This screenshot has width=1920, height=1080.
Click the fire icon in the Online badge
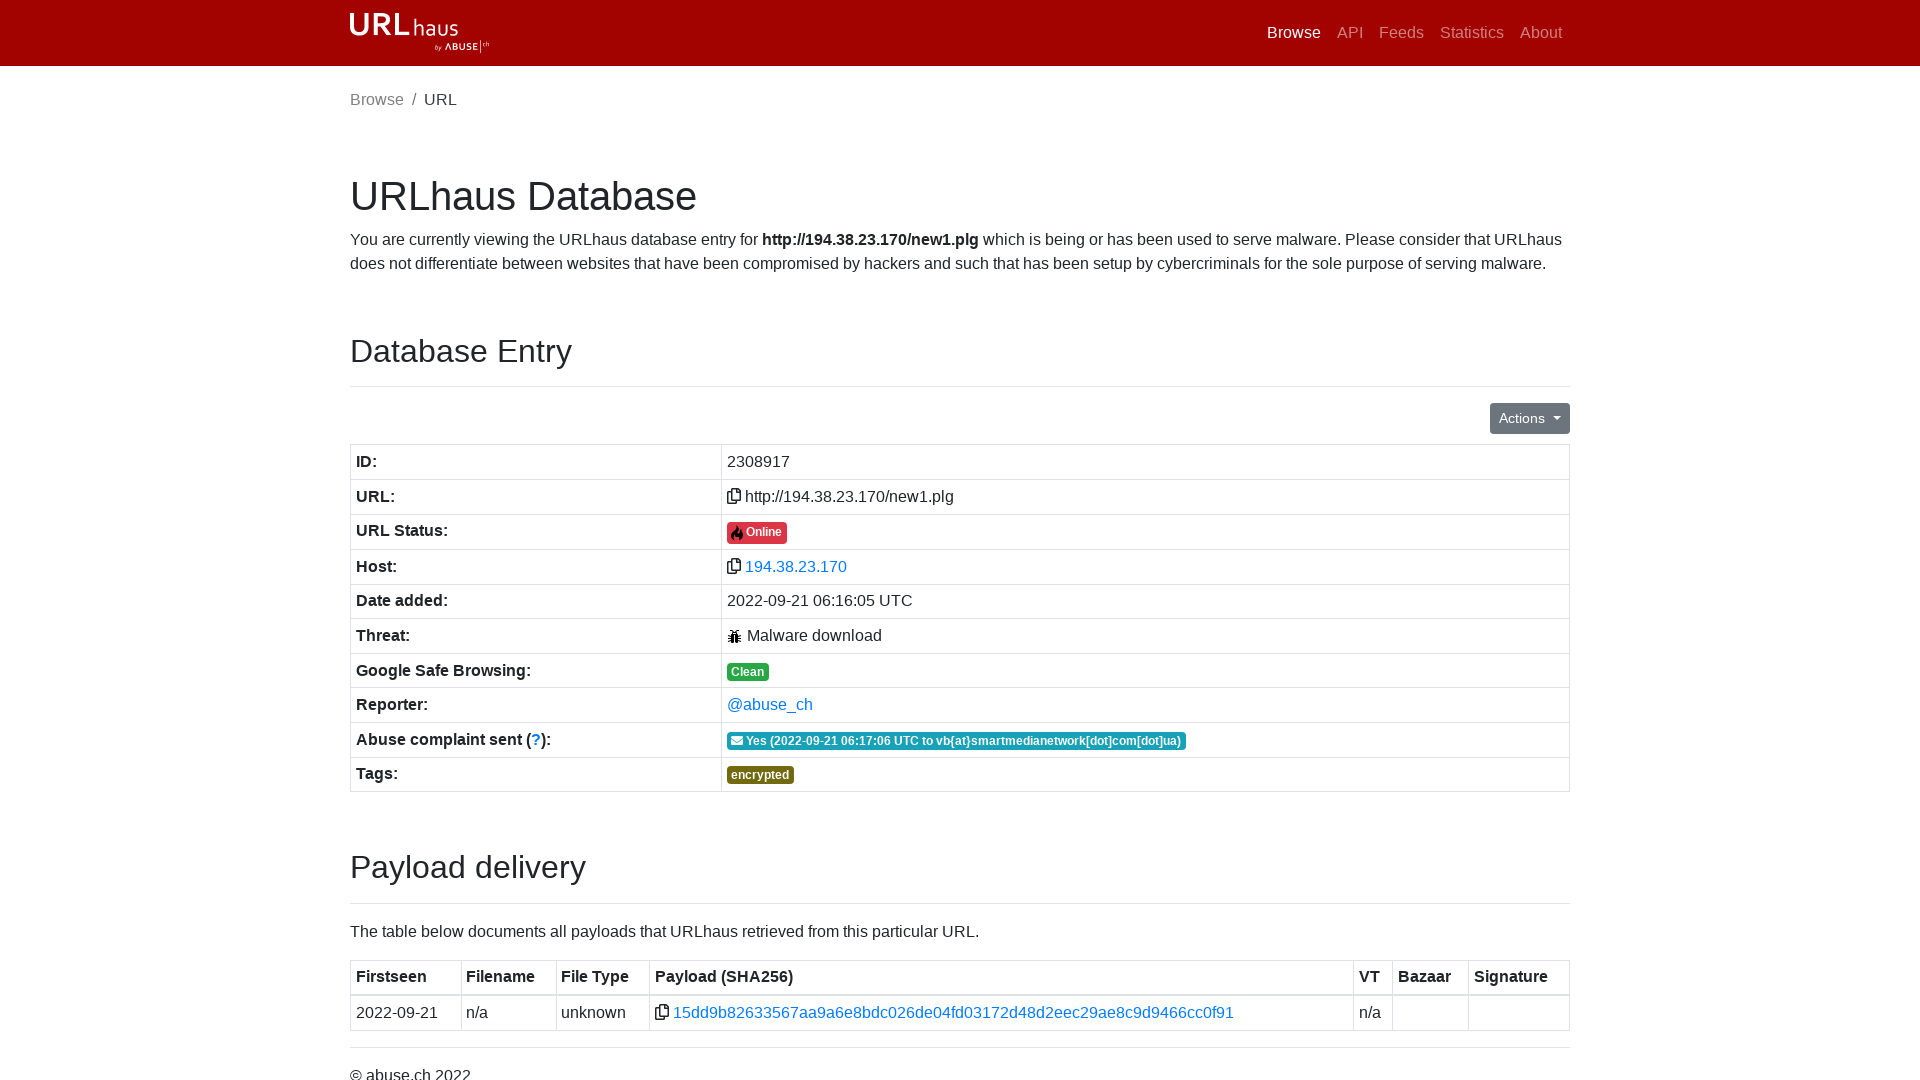737,532
